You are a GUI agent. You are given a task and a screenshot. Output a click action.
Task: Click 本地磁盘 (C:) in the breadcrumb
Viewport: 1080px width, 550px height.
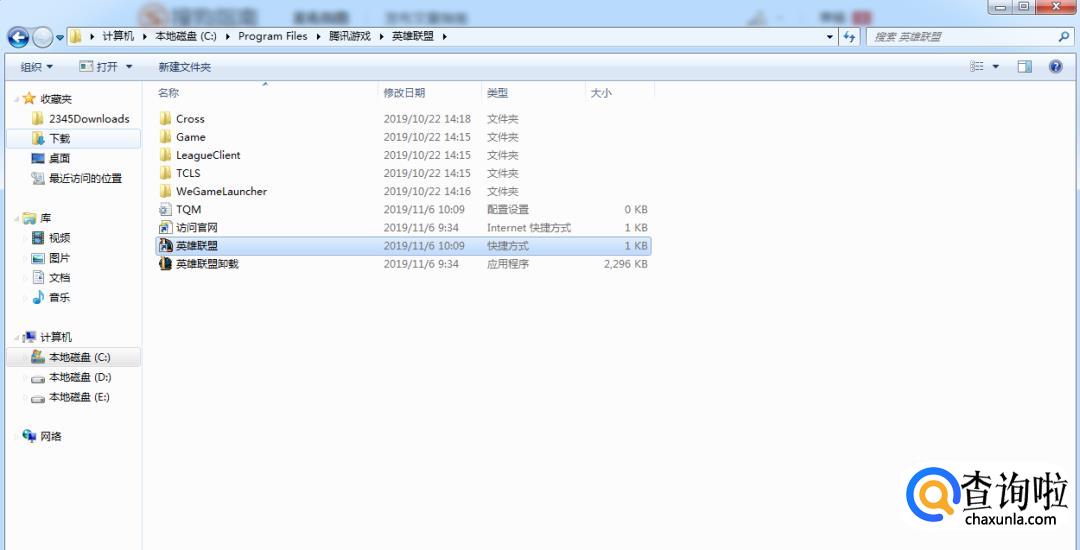point(186,36)
